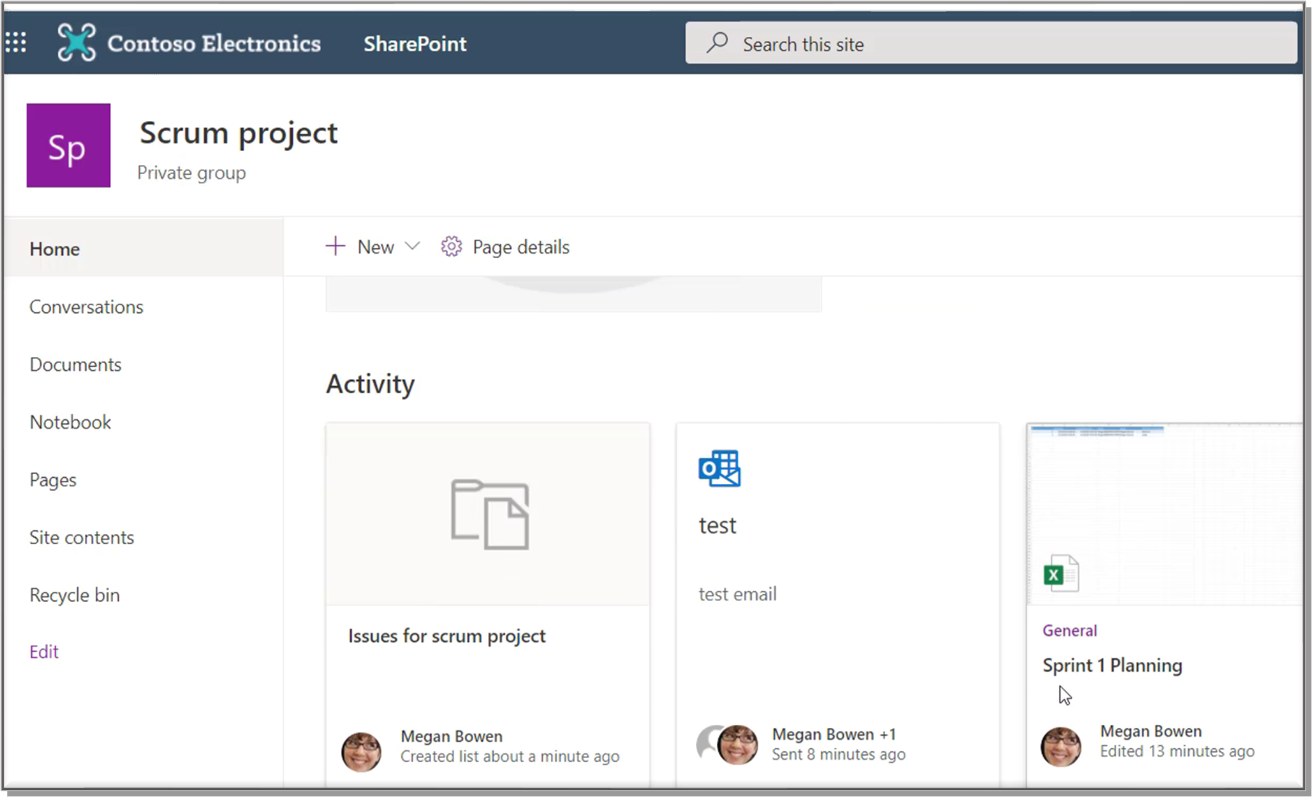1312x797 pixels.
Task: Click the avatar on the test email card
Action: pyautogui.click(x=737, y=745)
